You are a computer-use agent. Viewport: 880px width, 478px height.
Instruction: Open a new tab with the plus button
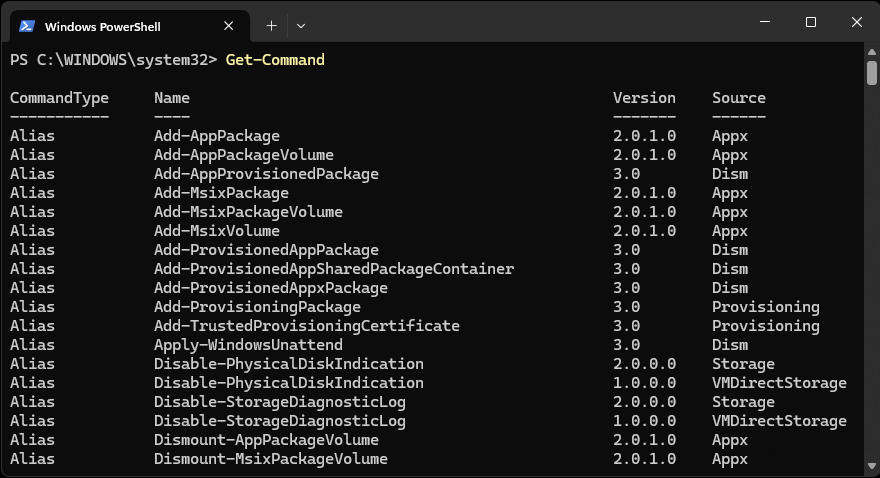(271, 26)
